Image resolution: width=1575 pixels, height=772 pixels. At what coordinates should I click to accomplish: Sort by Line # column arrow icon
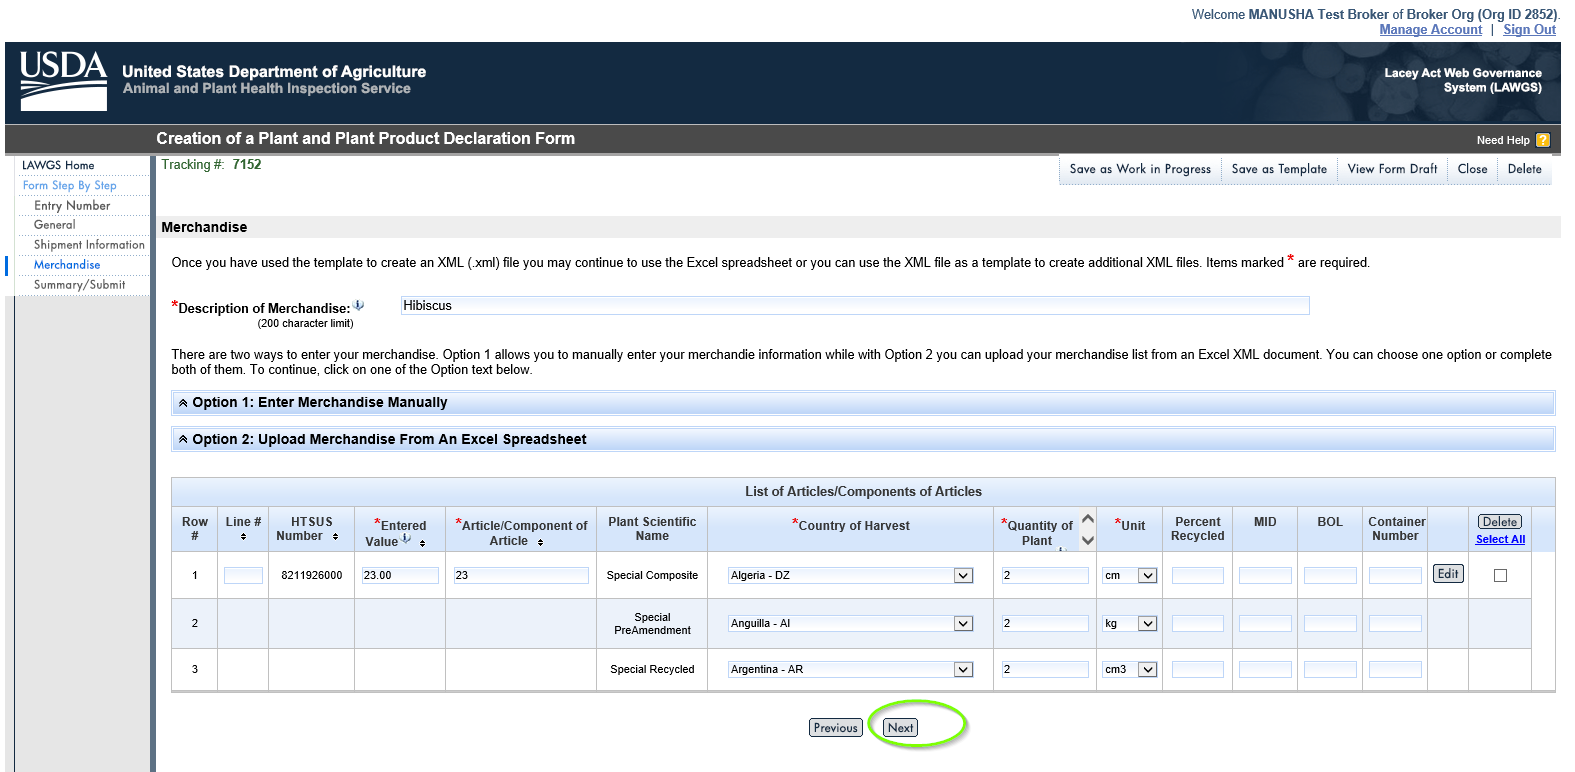click(x=243, y=537)
